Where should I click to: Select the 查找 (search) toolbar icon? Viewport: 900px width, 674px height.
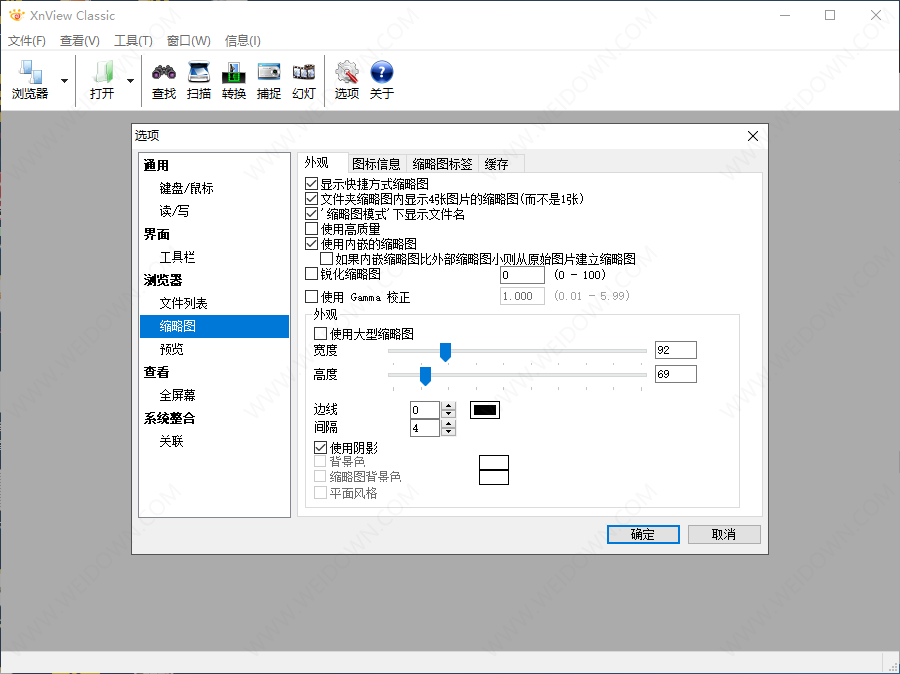[164, 78]
